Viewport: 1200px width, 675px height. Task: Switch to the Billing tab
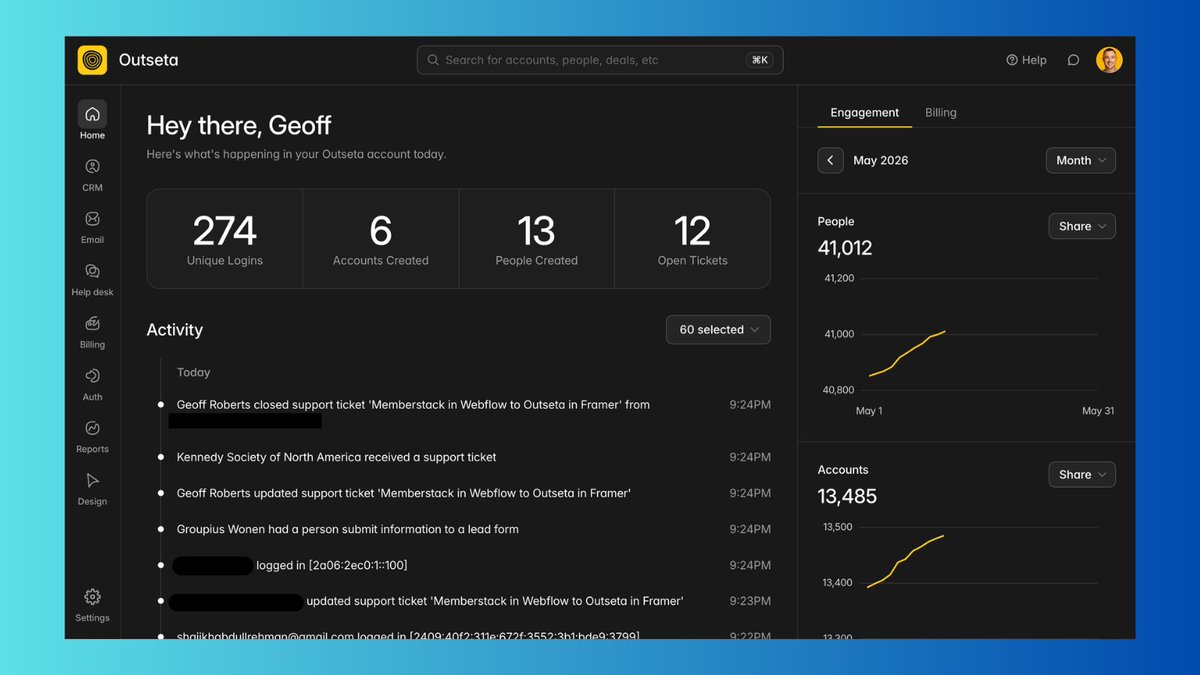[941, 112]
